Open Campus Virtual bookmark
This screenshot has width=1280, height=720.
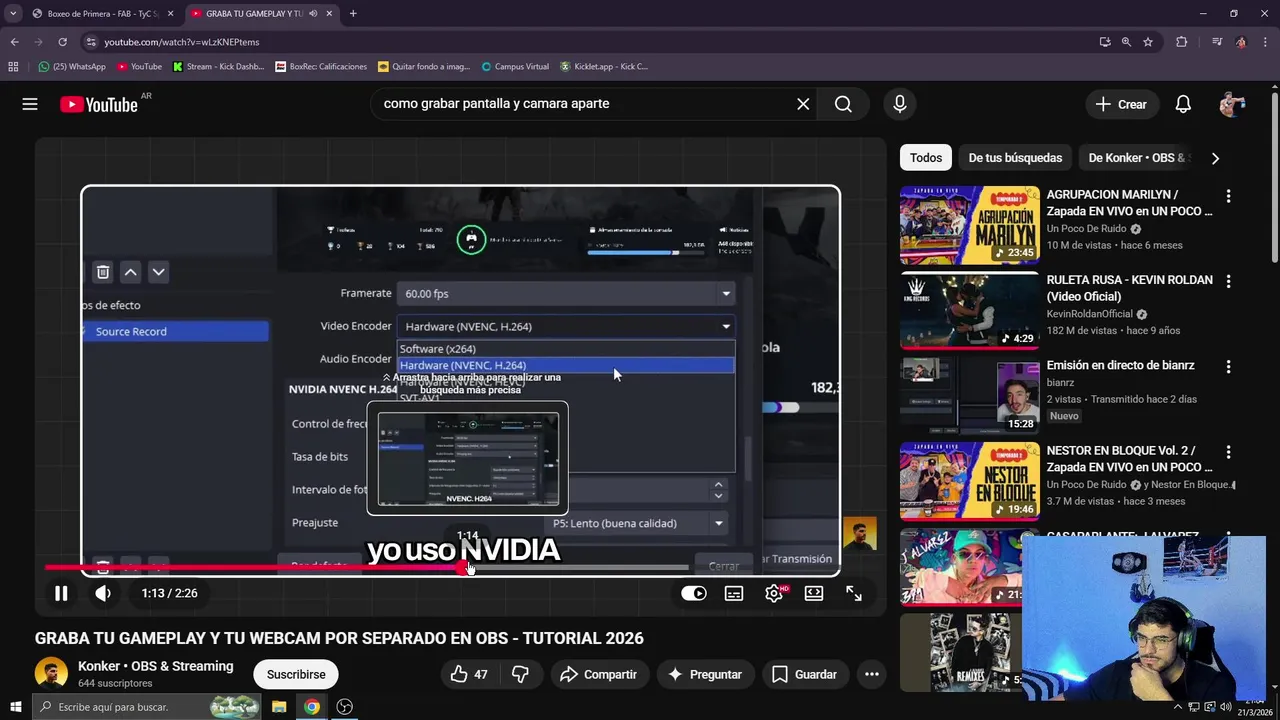tap(515, 67)
